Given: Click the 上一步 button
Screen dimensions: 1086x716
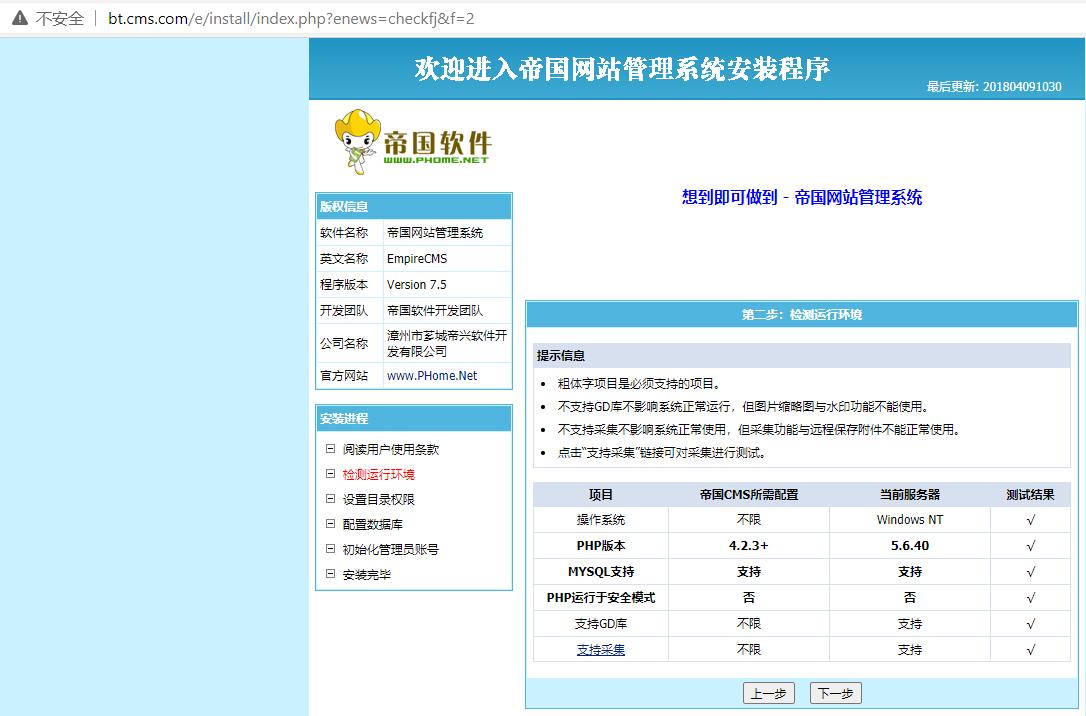Looking at the screenshot, I should pos(768,693).
